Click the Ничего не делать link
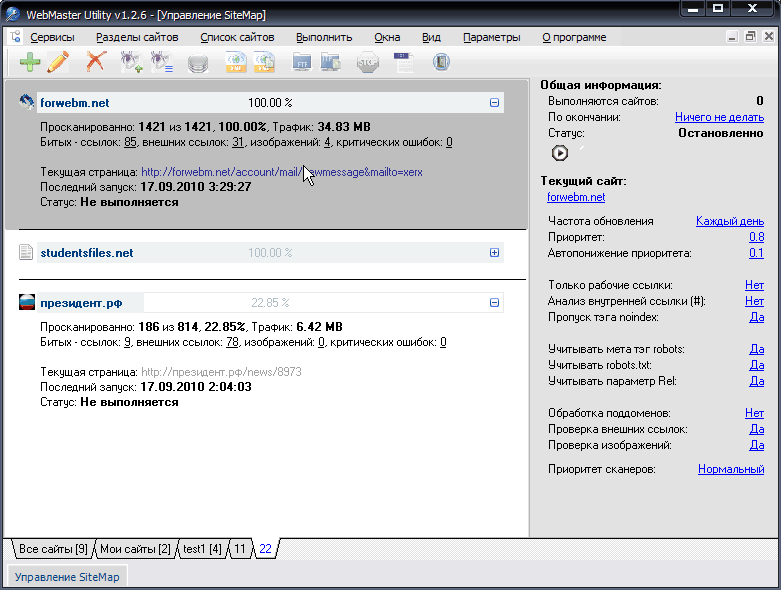The width and height of the screenshot is (781, 590). tap(719, 117)
